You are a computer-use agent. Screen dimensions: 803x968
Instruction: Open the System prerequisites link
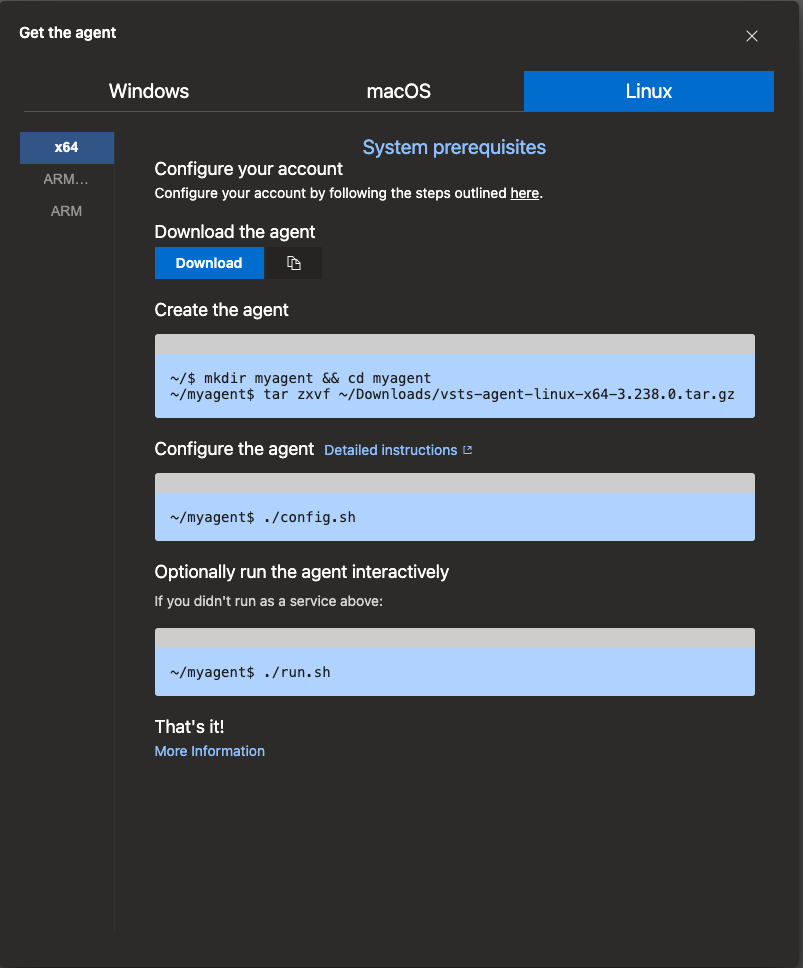coord(454,148)
